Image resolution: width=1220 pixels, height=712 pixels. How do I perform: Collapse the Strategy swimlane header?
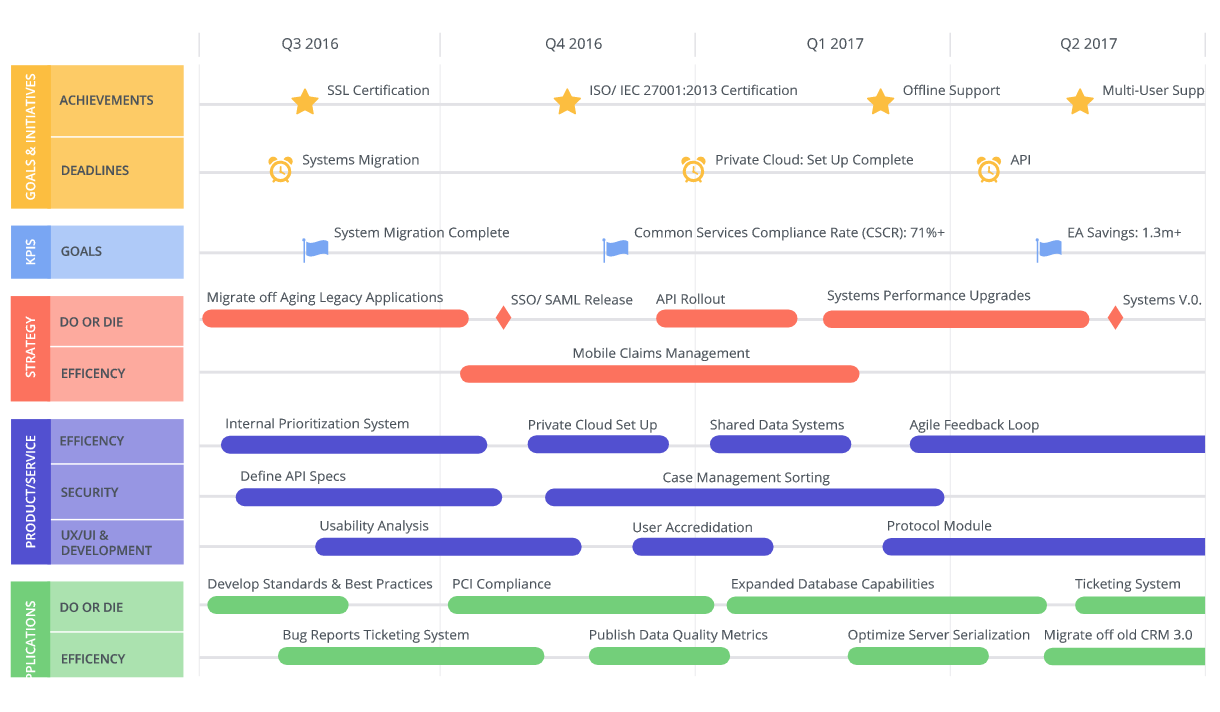(x=30, y=348)
